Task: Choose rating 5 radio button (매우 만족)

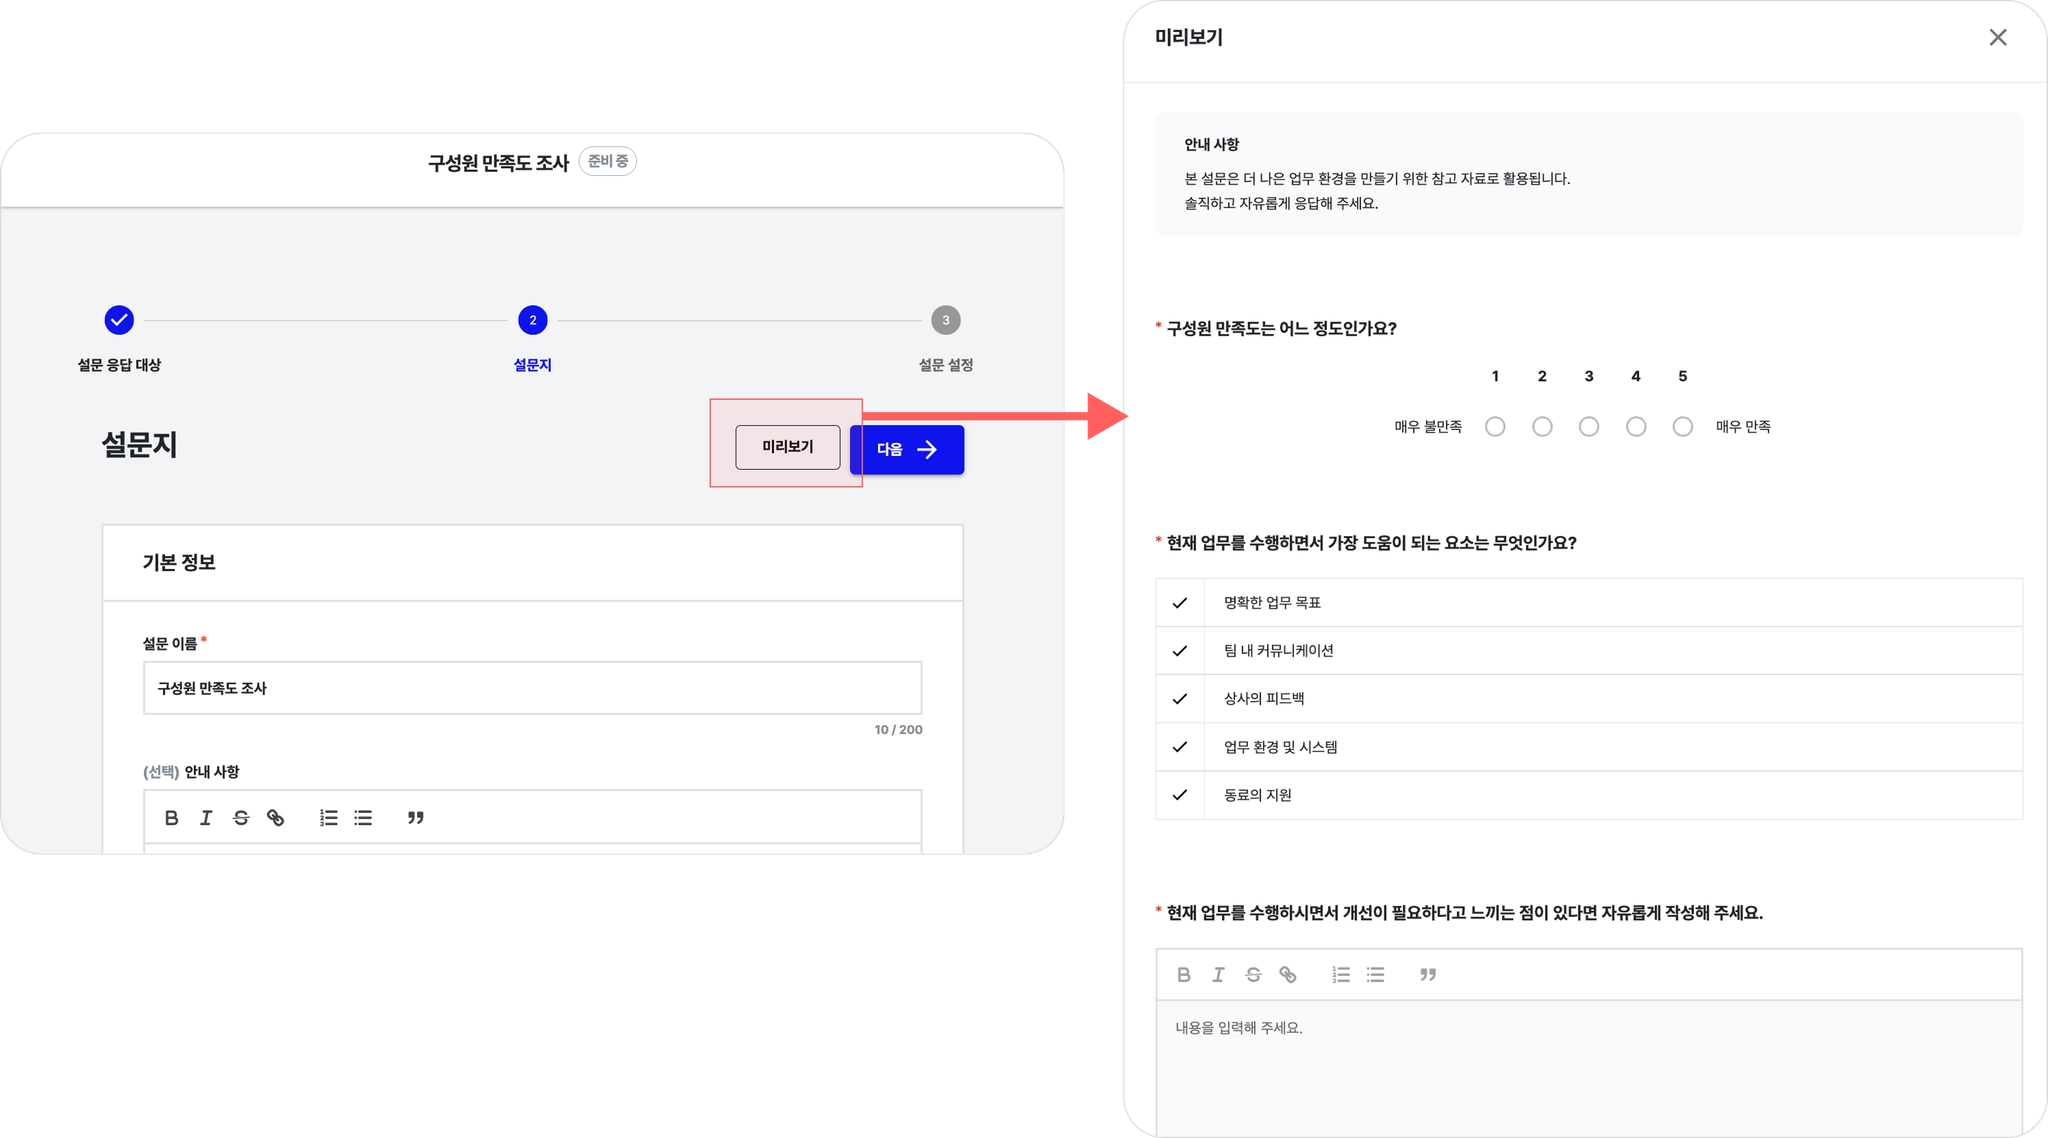Action: click(x=1683, y=427)
